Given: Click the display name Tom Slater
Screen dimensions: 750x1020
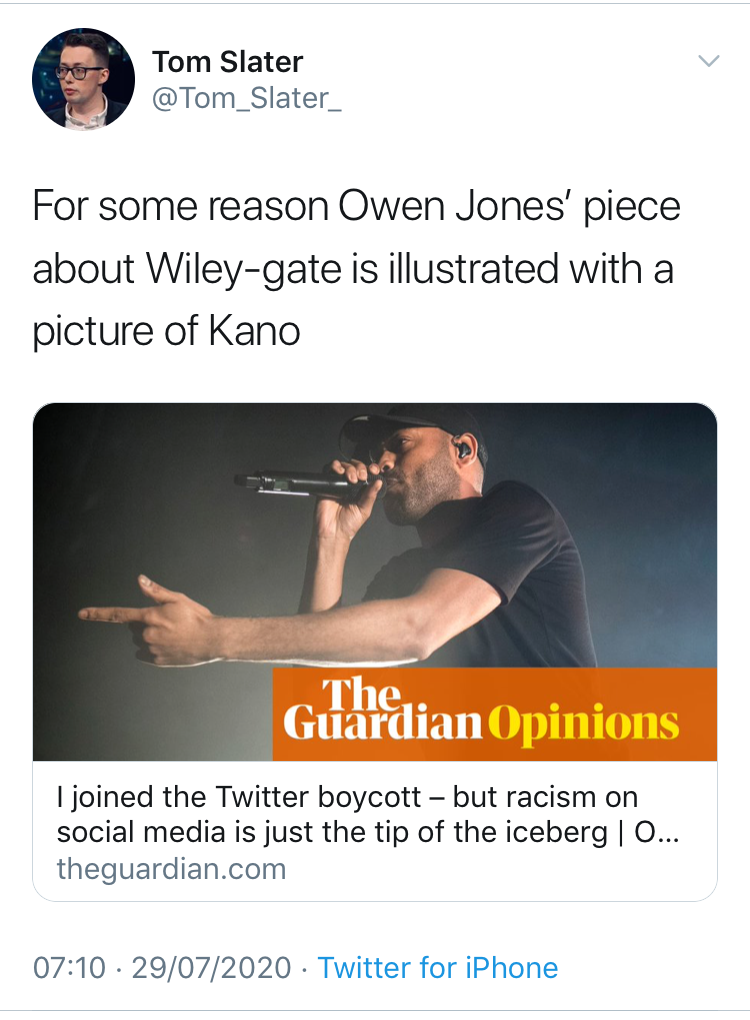Looking at the screenshot, I should tap(227, 62).
